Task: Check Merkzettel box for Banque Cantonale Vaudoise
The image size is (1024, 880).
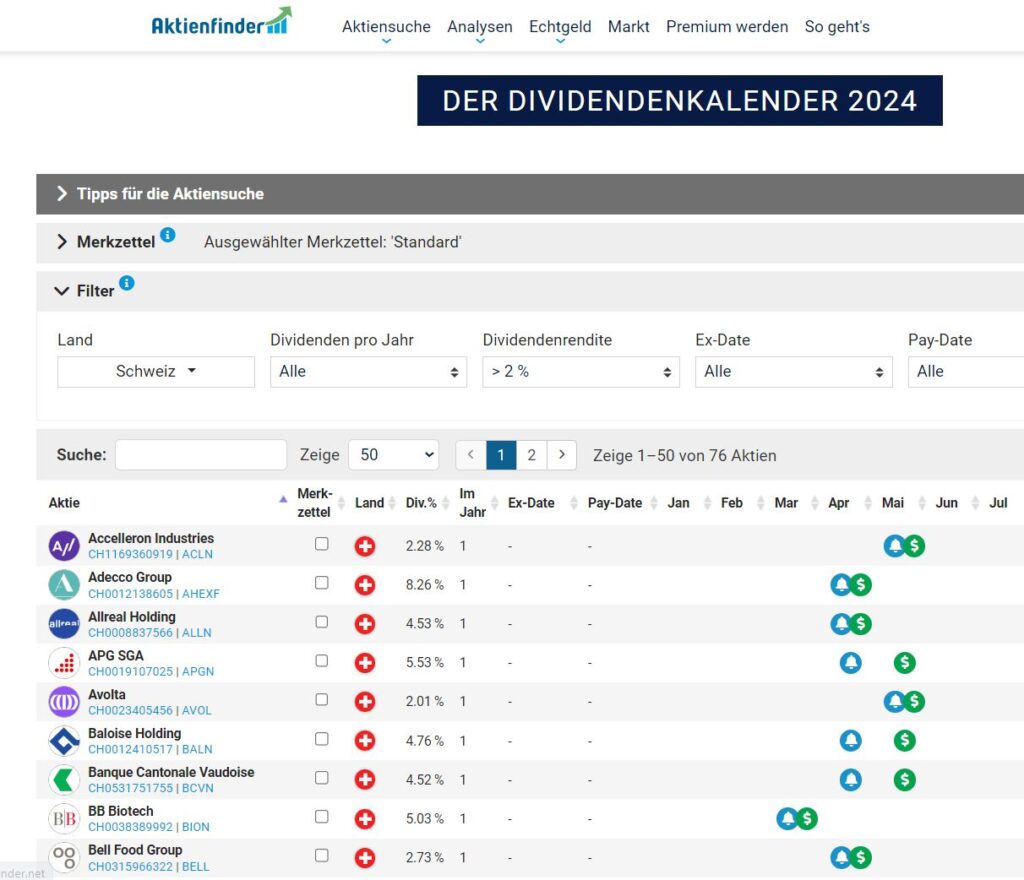Action: (x=321, y=778)
